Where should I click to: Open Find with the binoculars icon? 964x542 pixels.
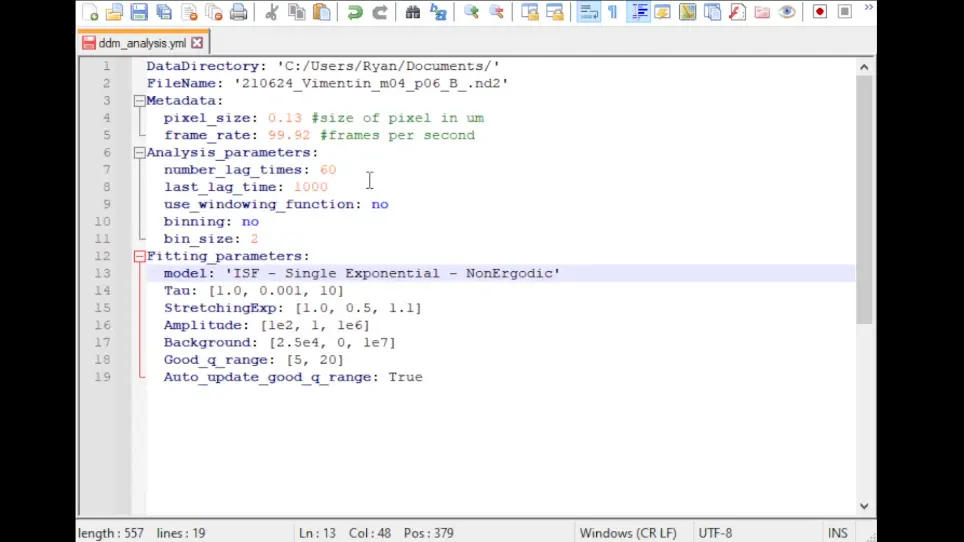click(x=413, y=12)
